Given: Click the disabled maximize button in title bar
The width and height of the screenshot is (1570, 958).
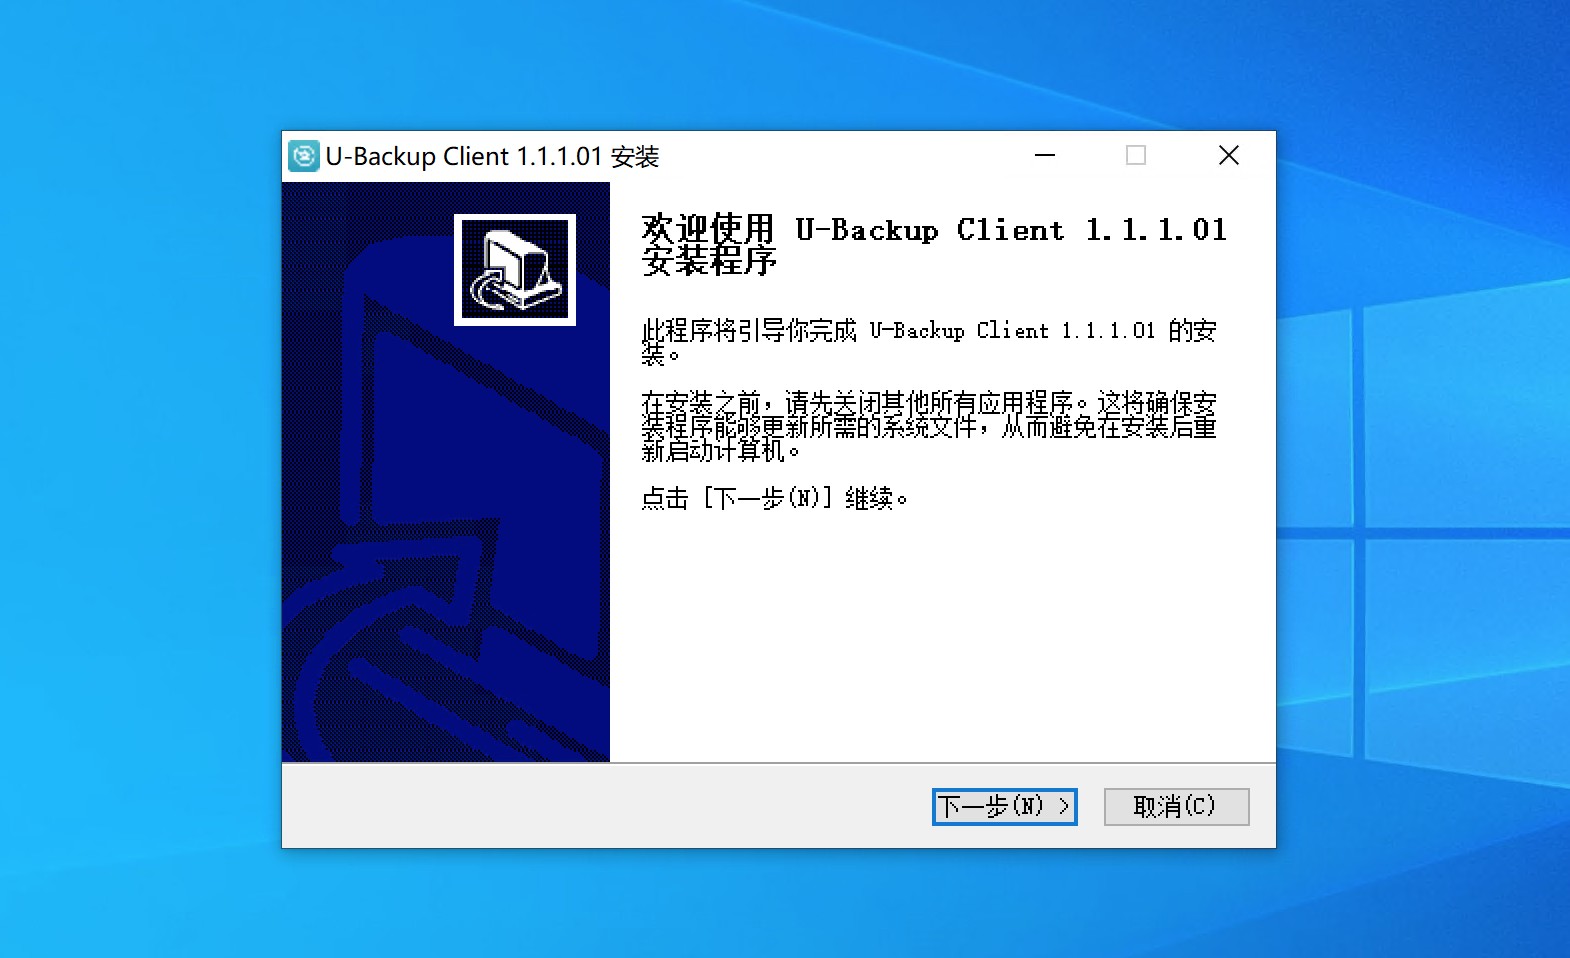Looking at the screenshot, I should tap(1136, 156).
